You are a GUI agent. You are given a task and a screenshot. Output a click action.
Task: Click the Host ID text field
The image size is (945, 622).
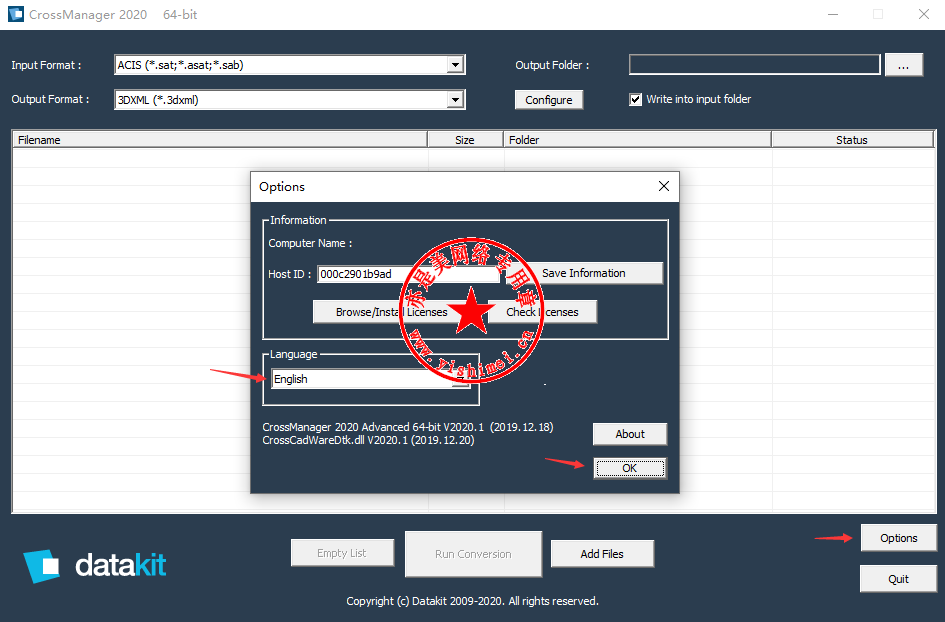click(409, 274)
